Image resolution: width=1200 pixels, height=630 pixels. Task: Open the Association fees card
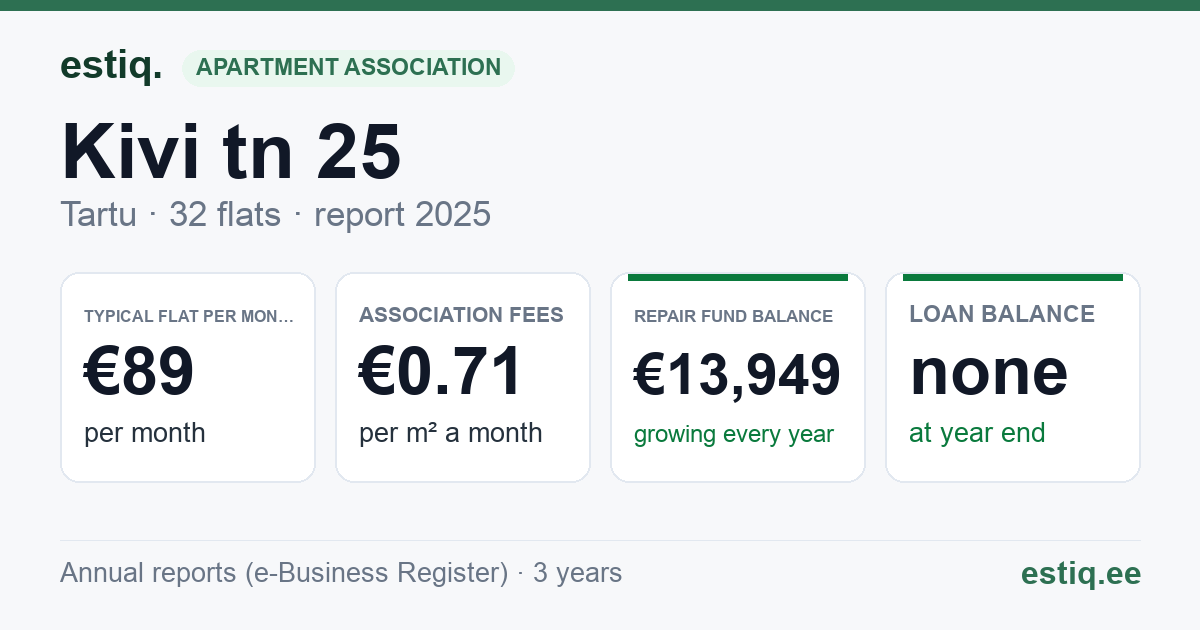click(463, 377)
